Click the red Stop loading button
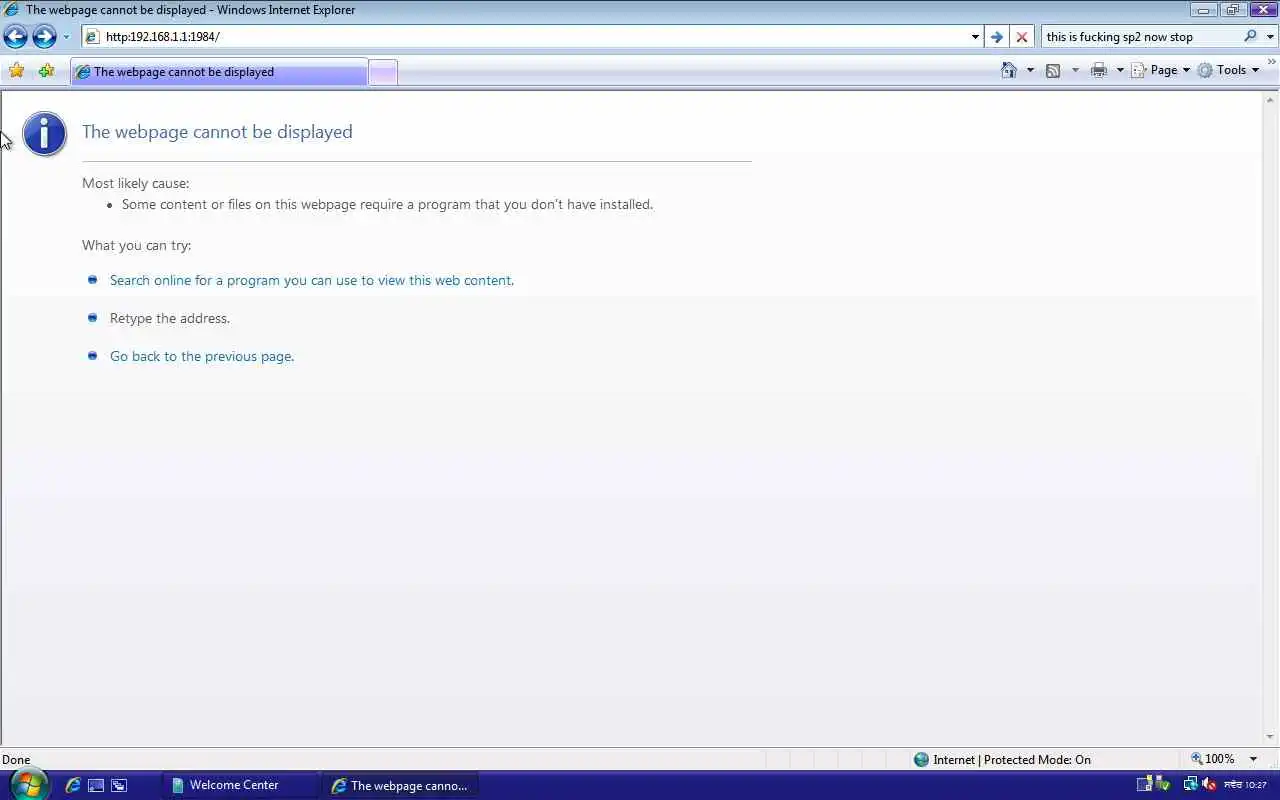Viewport: 1280px width, 800px height. 1022,37
